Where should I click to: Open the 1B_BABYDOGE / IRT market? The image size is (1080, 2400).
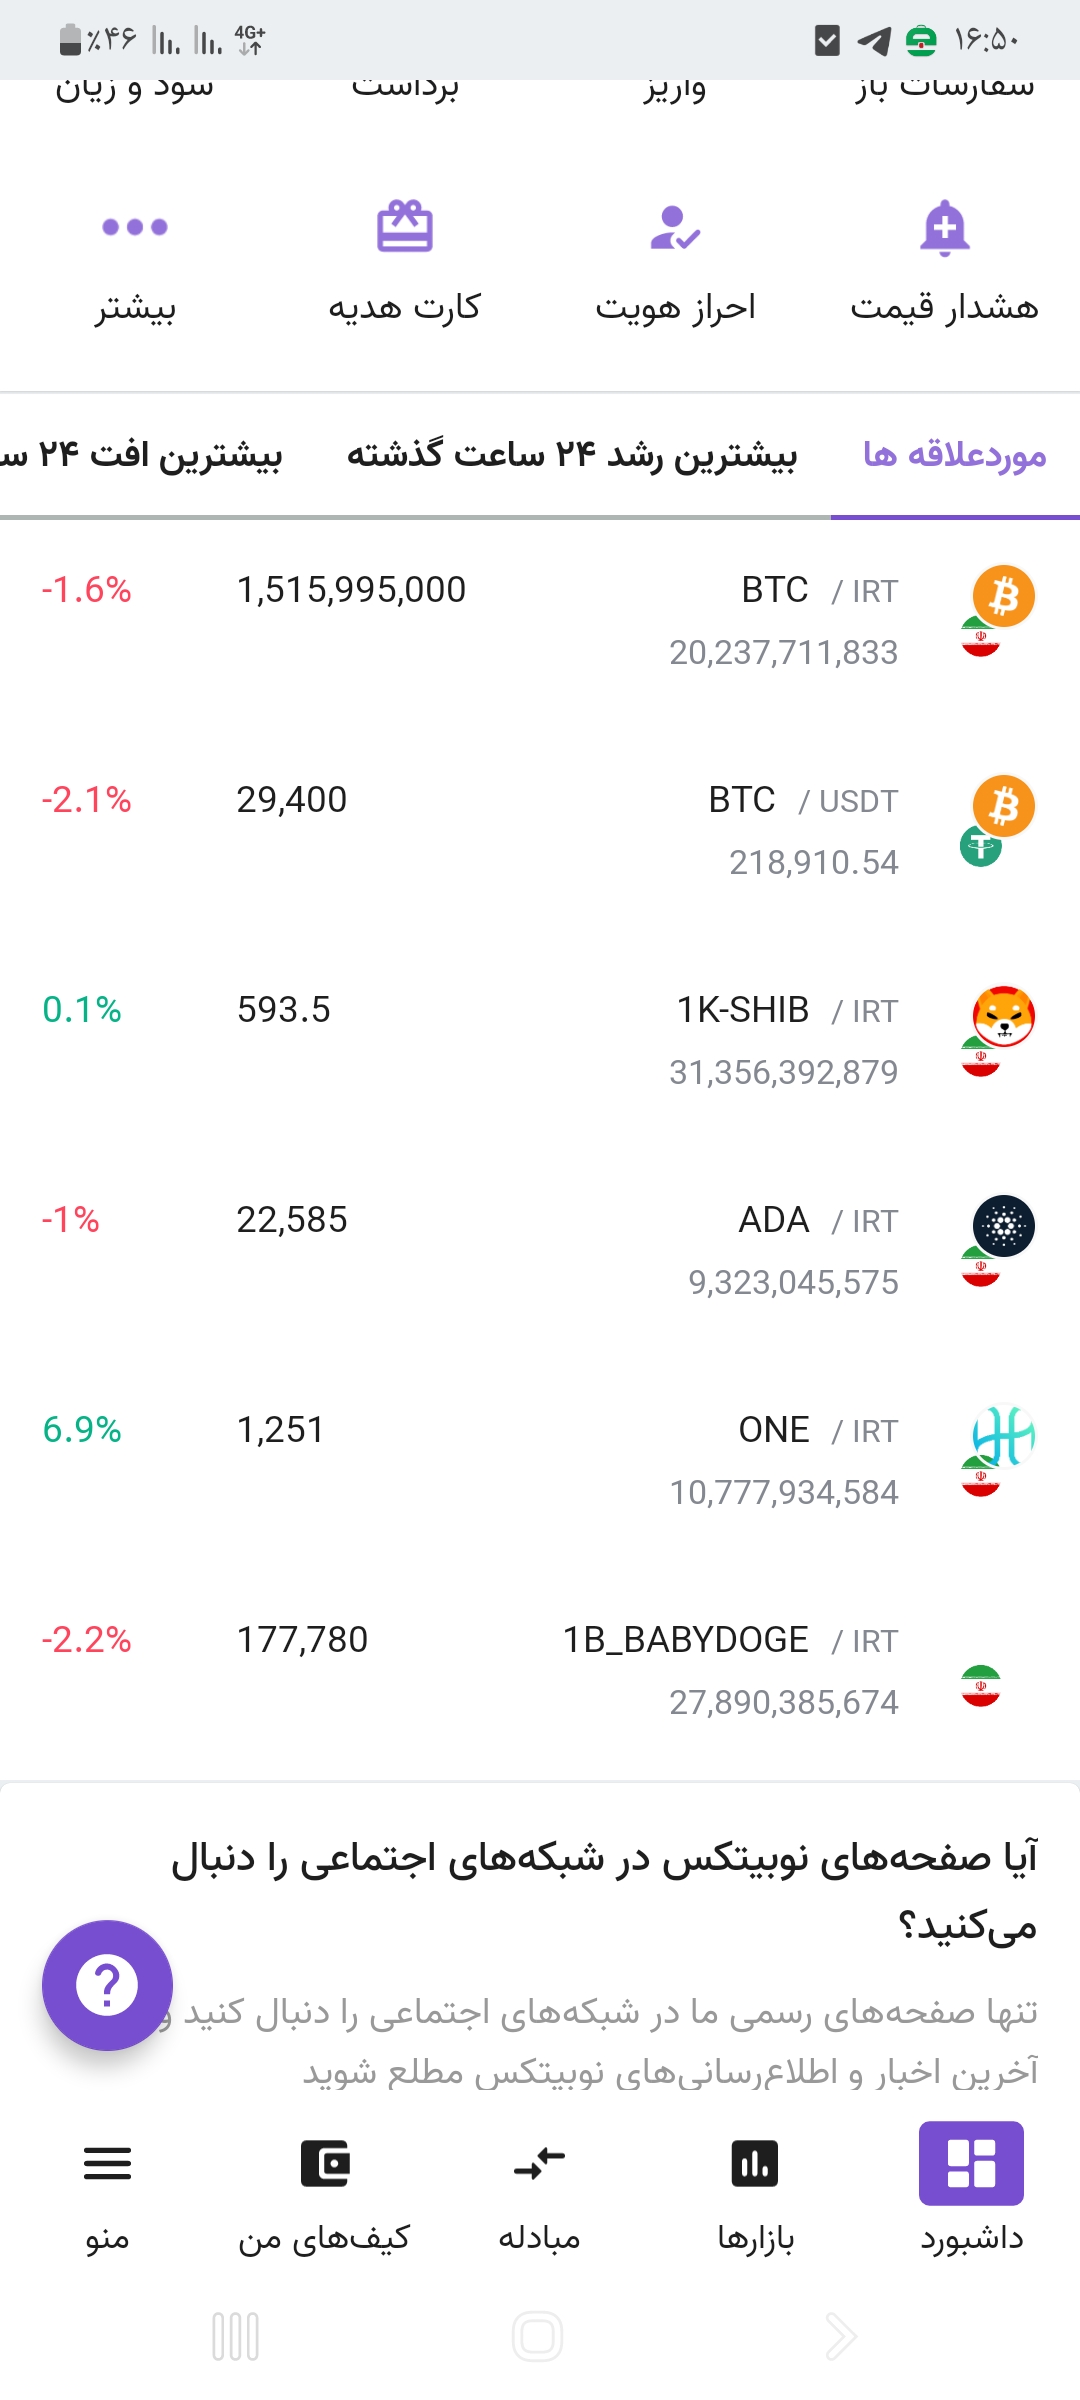tap(540, 1670)
